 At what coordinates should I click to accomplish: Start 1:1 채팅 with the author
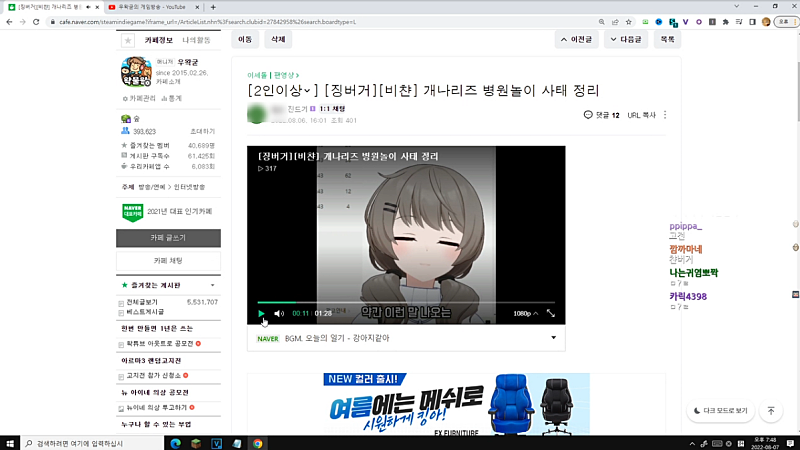coord(332,109)
